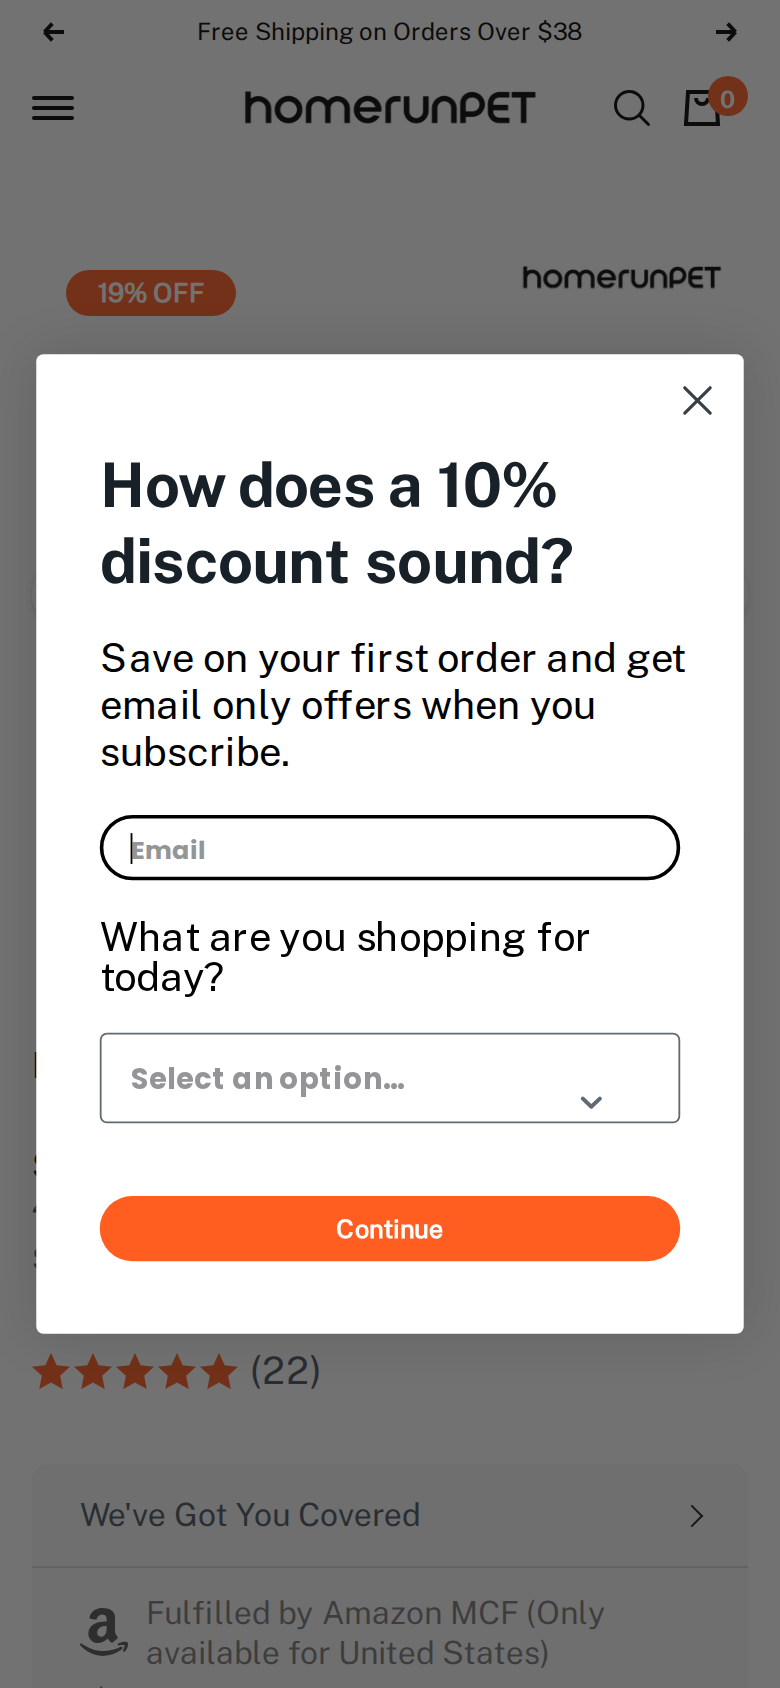The height and width of the screenshot is (1688, 780).
Task: Click the dropdown chevron arrow
Action: point(591,1102)
